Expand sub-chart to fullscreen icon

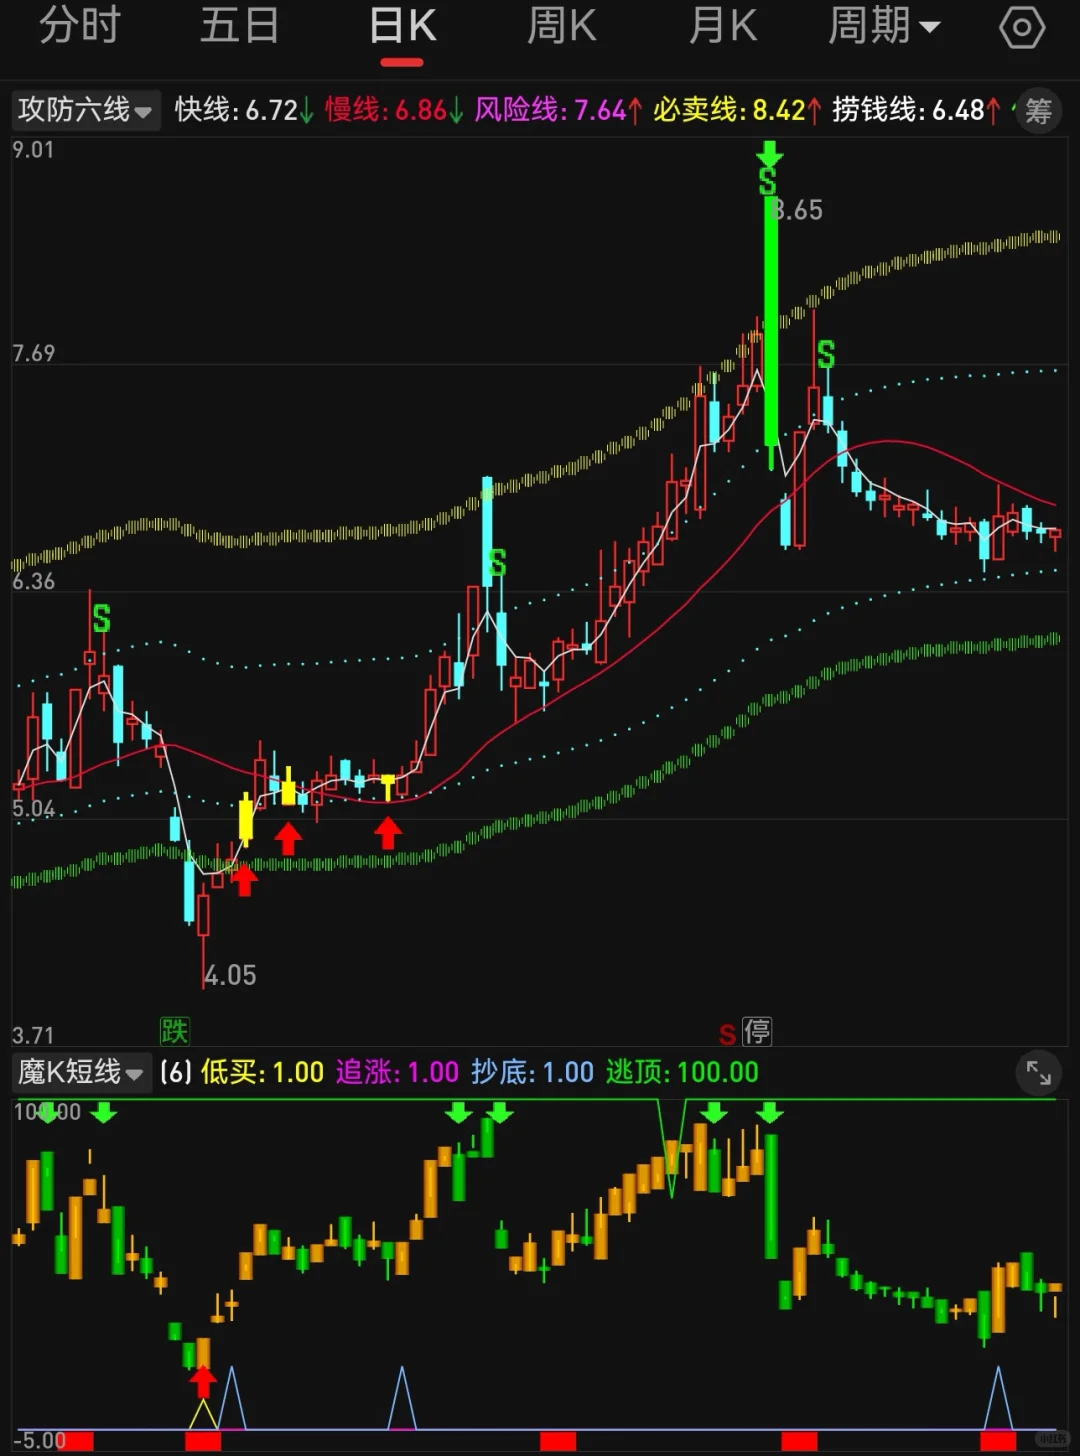click(x=1039, y=1073)
